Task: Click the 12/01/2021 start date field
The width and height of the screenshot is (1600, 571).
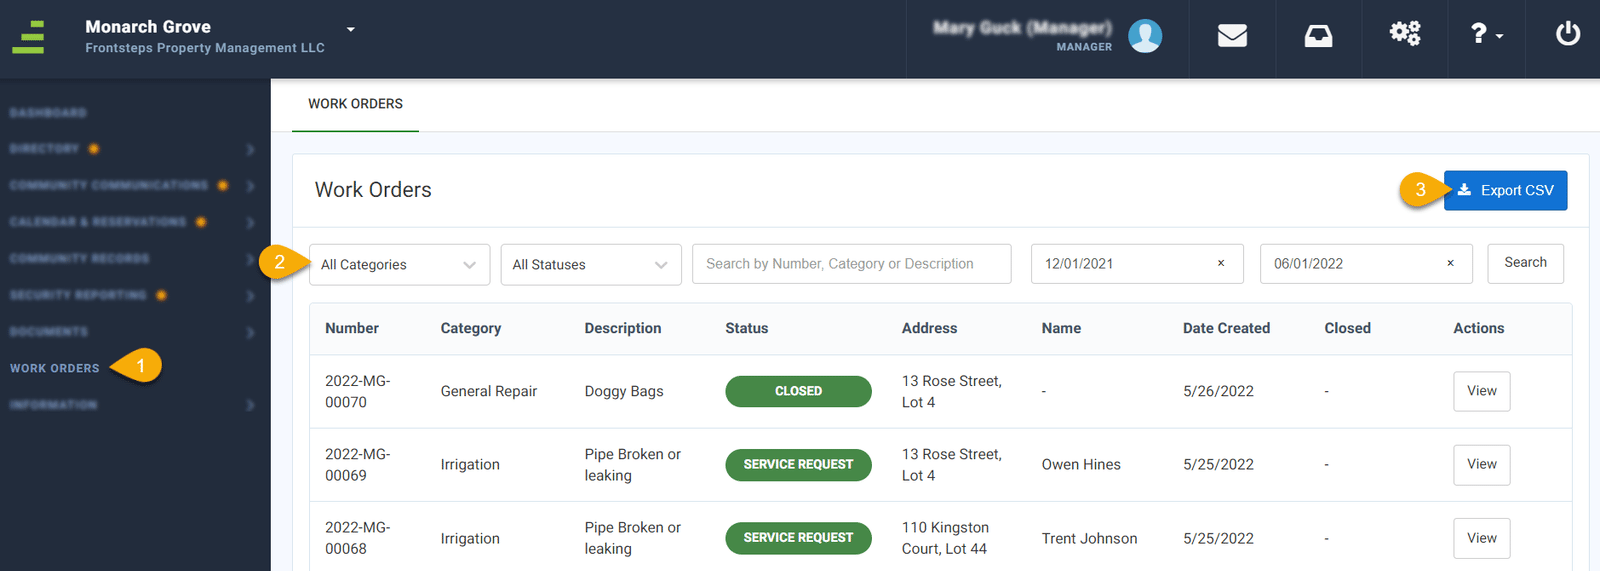Action: [x=1137, y=264]
